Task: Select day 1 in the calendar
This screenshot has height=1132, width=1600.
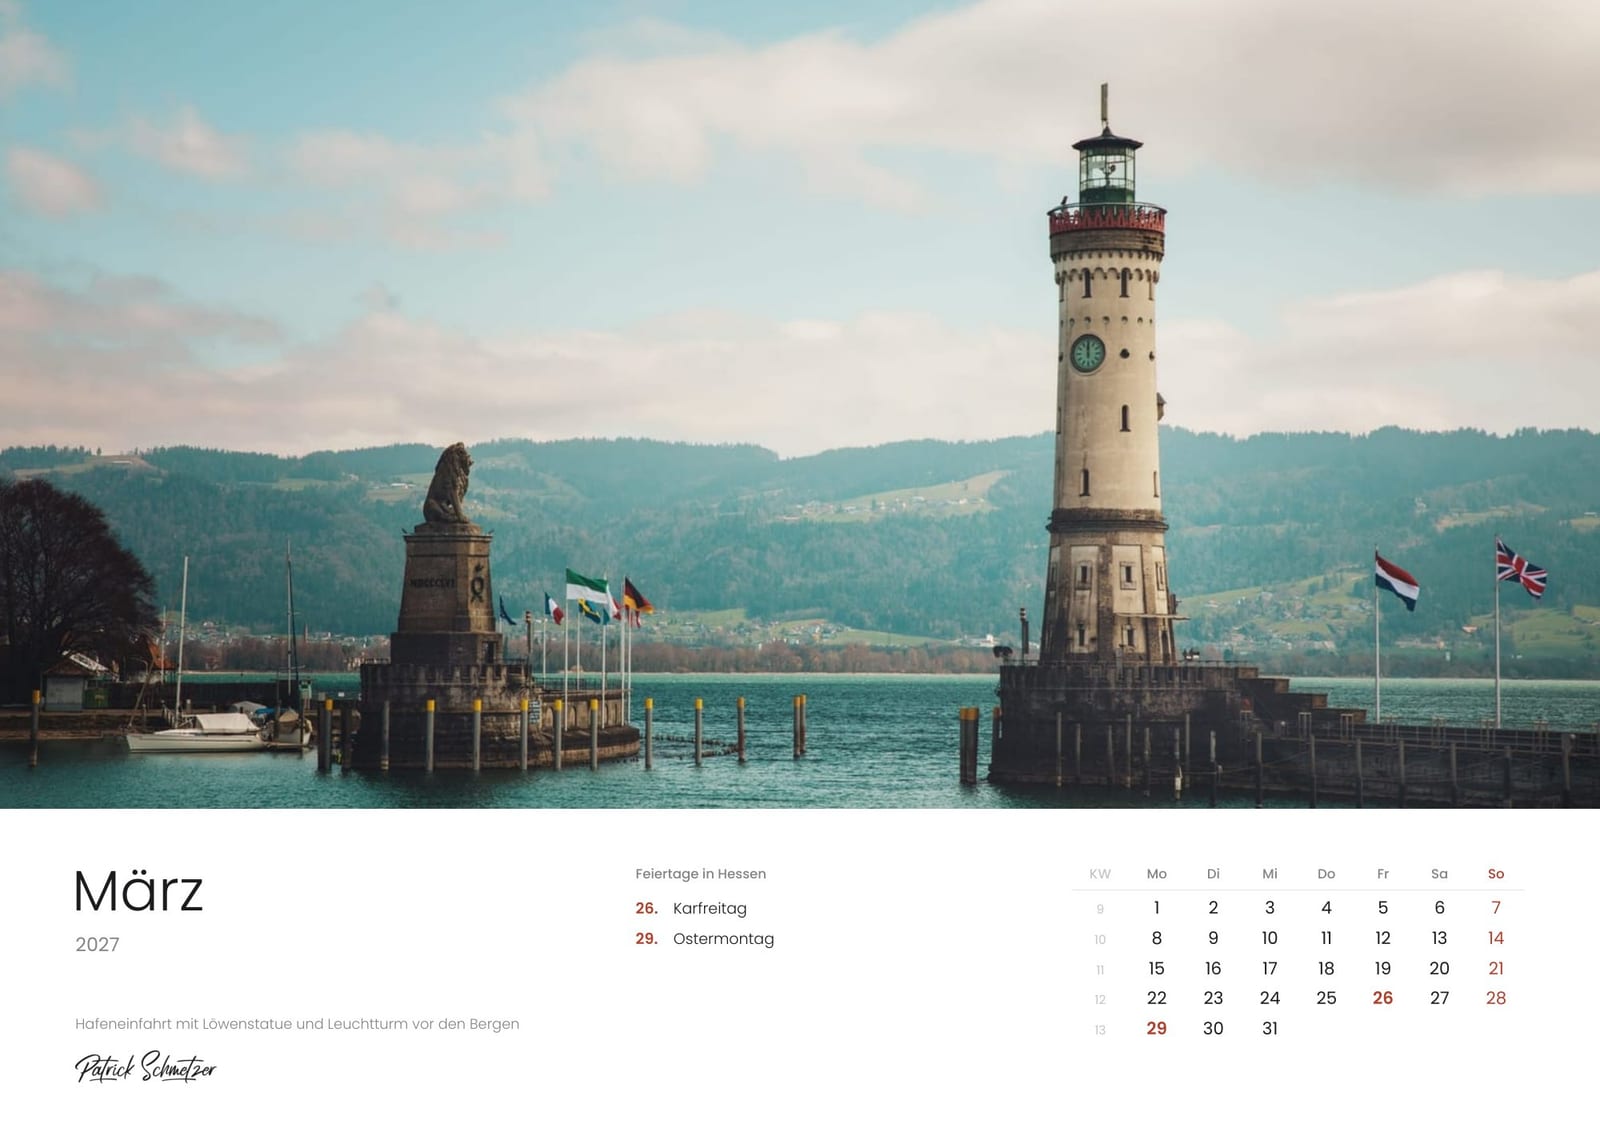Action: click(x=1157, y=908)
